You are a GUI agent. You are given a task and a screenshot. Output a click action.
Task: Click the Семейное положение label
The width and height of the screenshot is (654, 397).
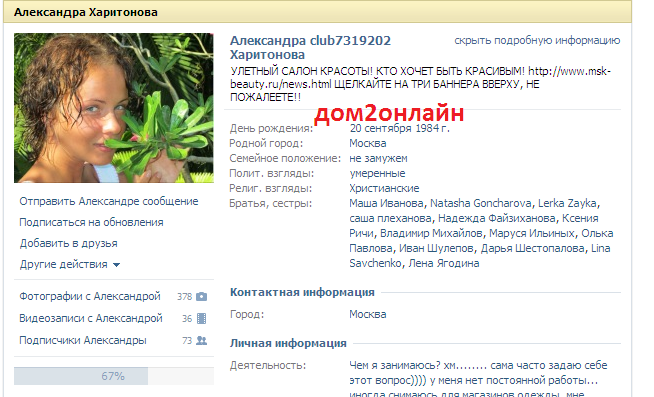click(285, 158)
